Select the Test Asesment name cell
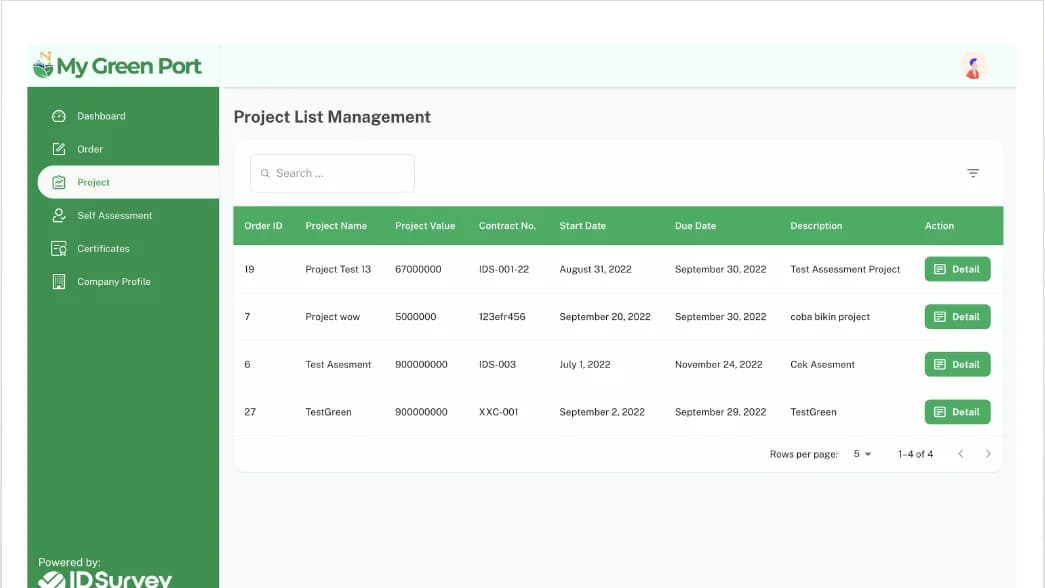 338,365
